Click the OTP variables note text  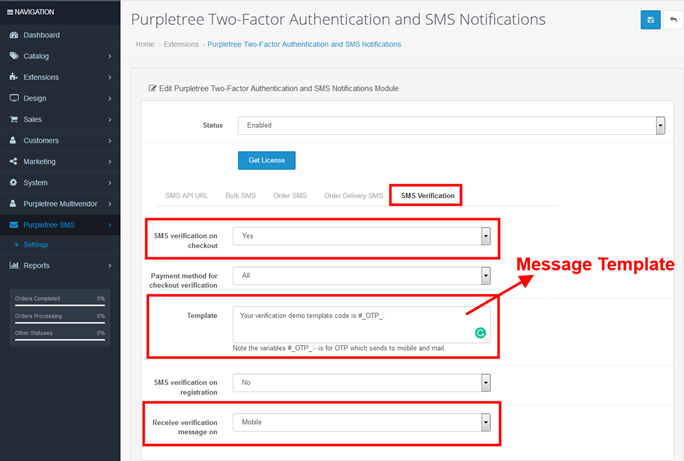[x=339, y=348]
